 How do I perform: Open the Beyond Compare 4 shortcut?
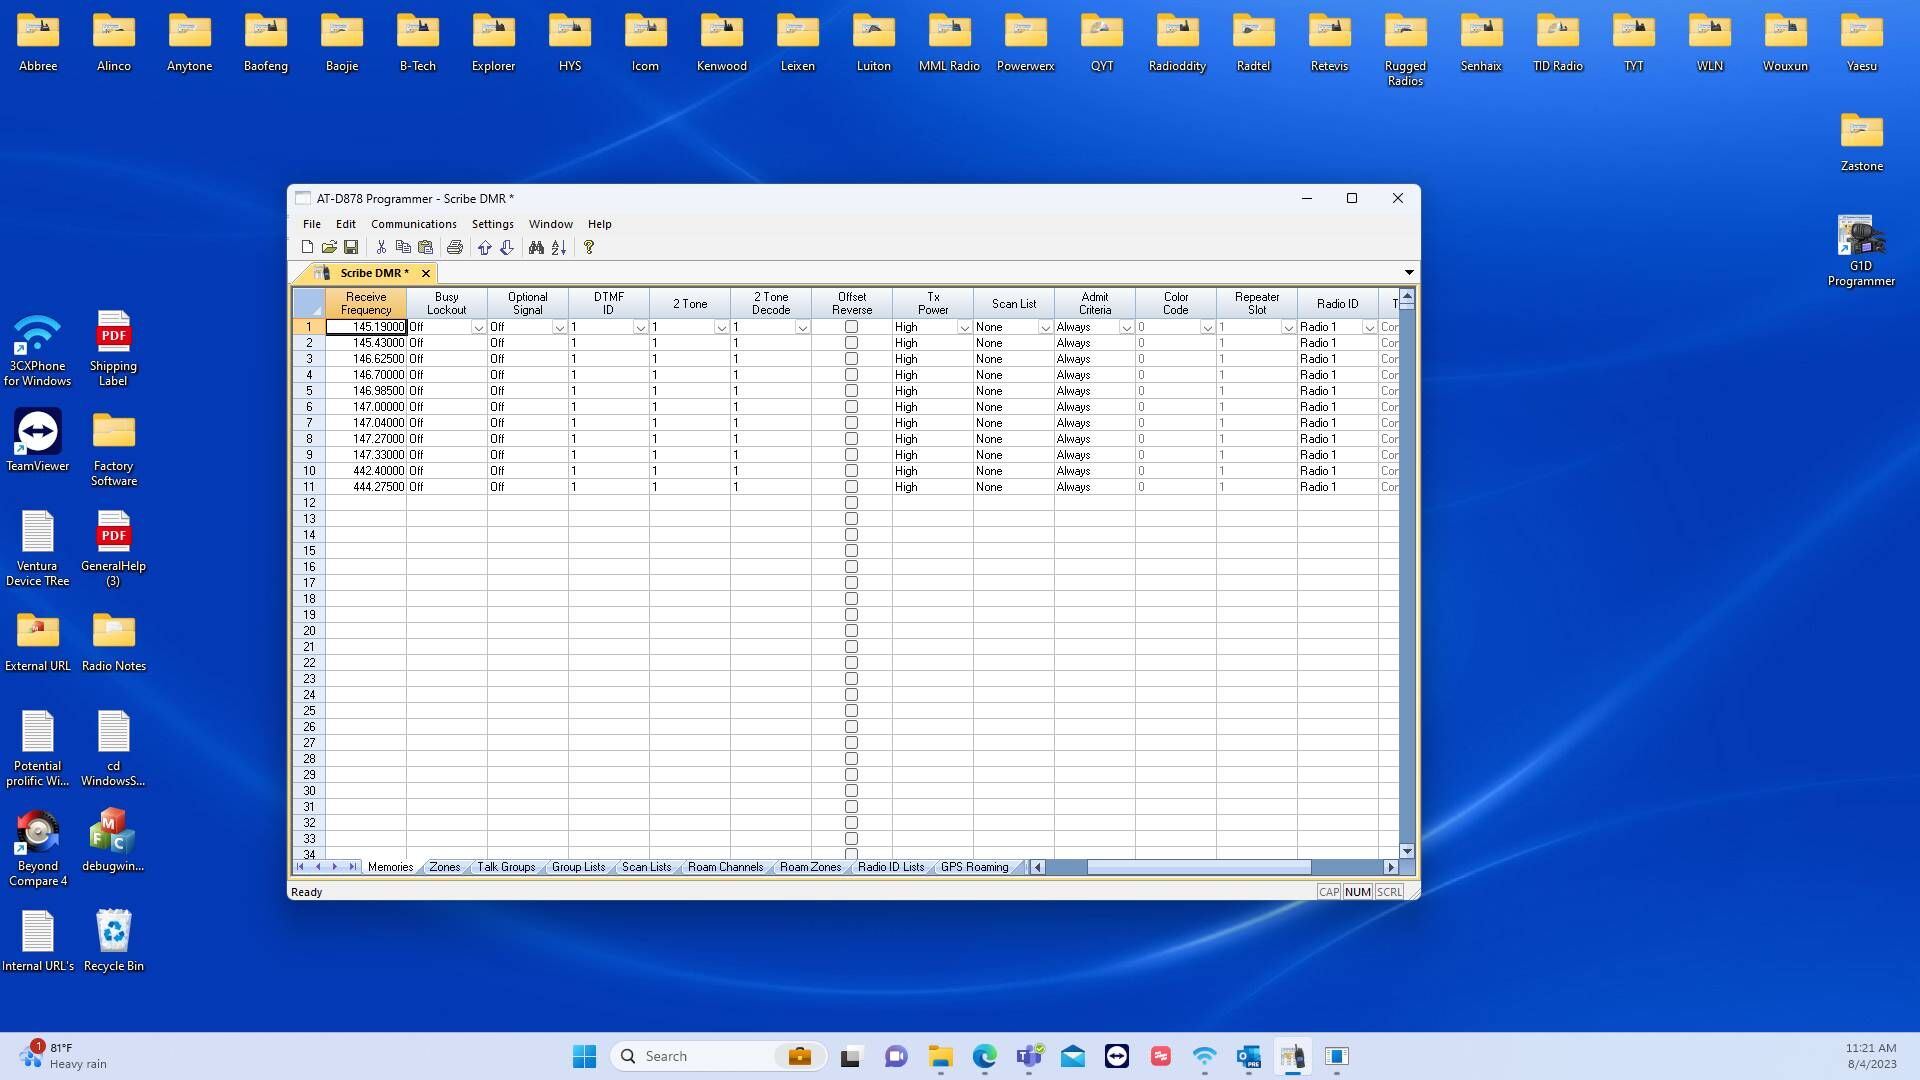[38, 848]
